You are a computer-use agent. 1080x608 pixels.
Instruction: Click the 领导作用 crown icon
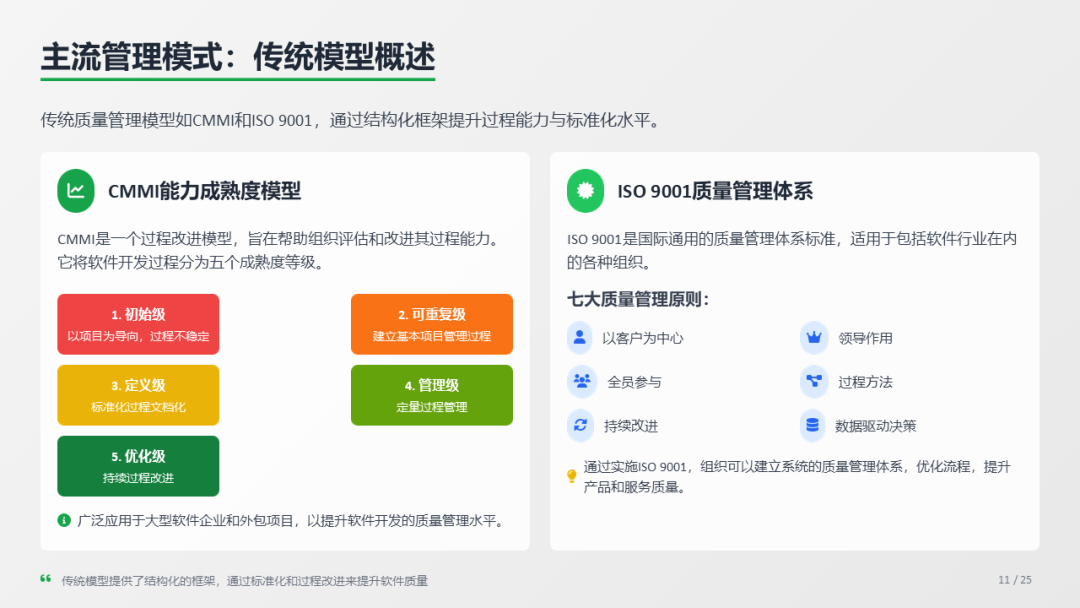814,337
